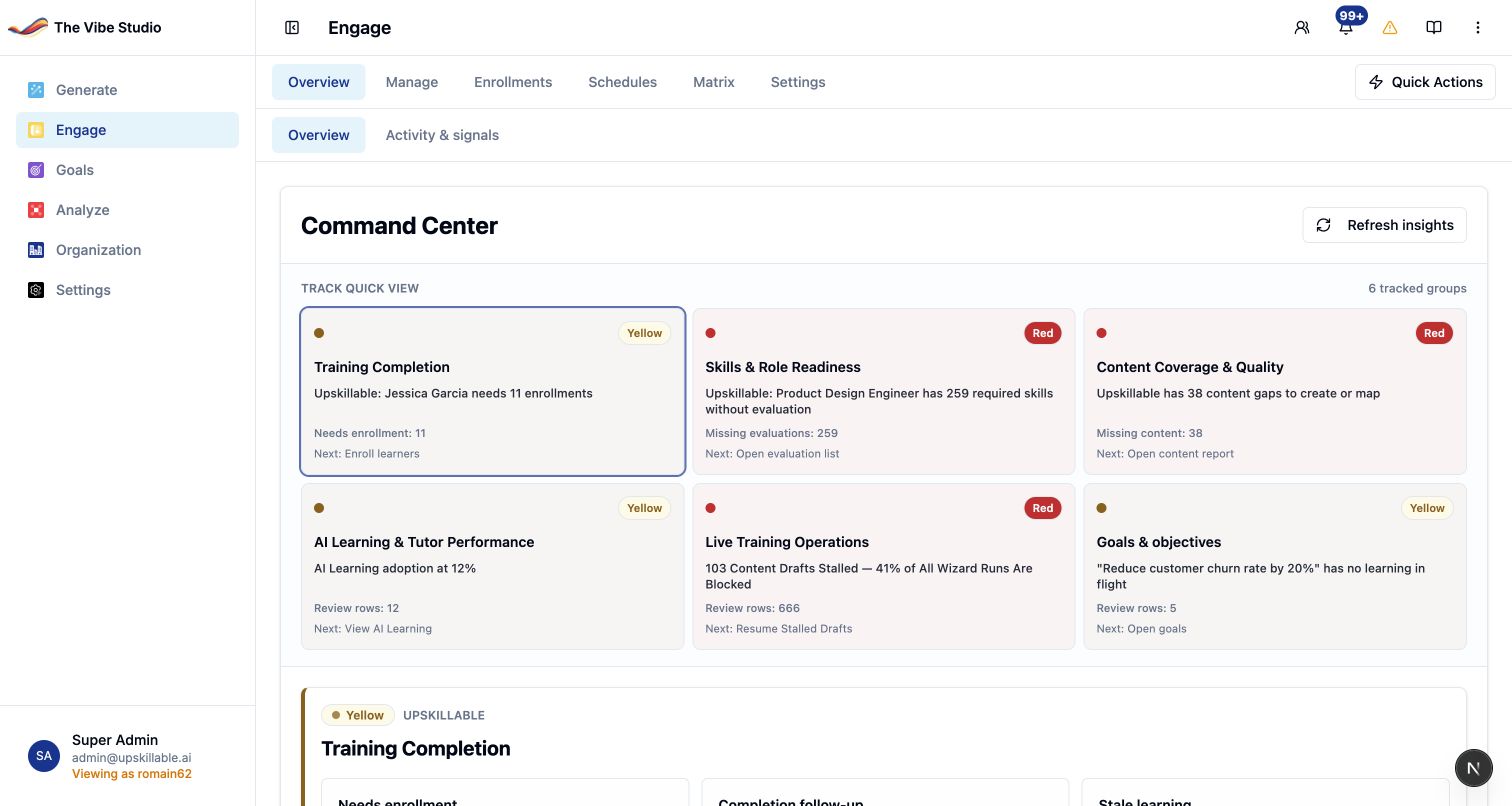
Task: Click admin@upskillable.ai email text
Action: coord(131,758)
